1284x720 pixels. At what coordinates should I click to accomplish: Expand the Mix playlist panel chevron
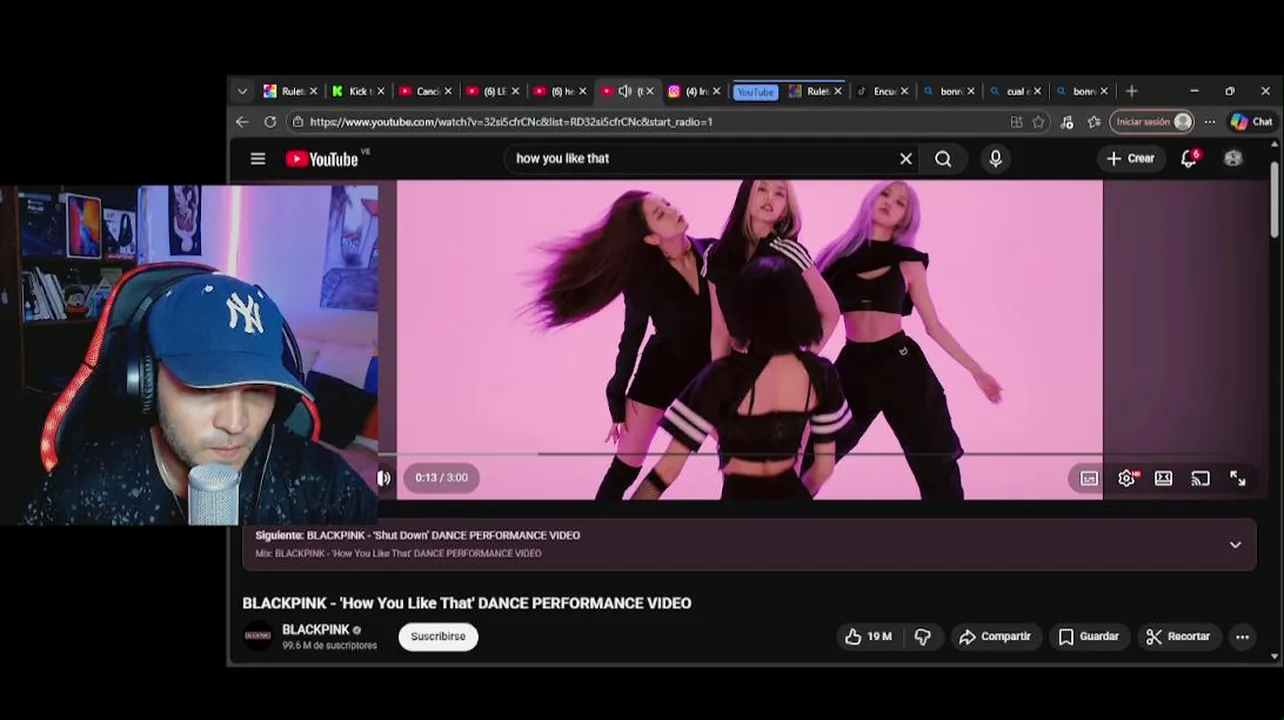[x=1235, y=545]
